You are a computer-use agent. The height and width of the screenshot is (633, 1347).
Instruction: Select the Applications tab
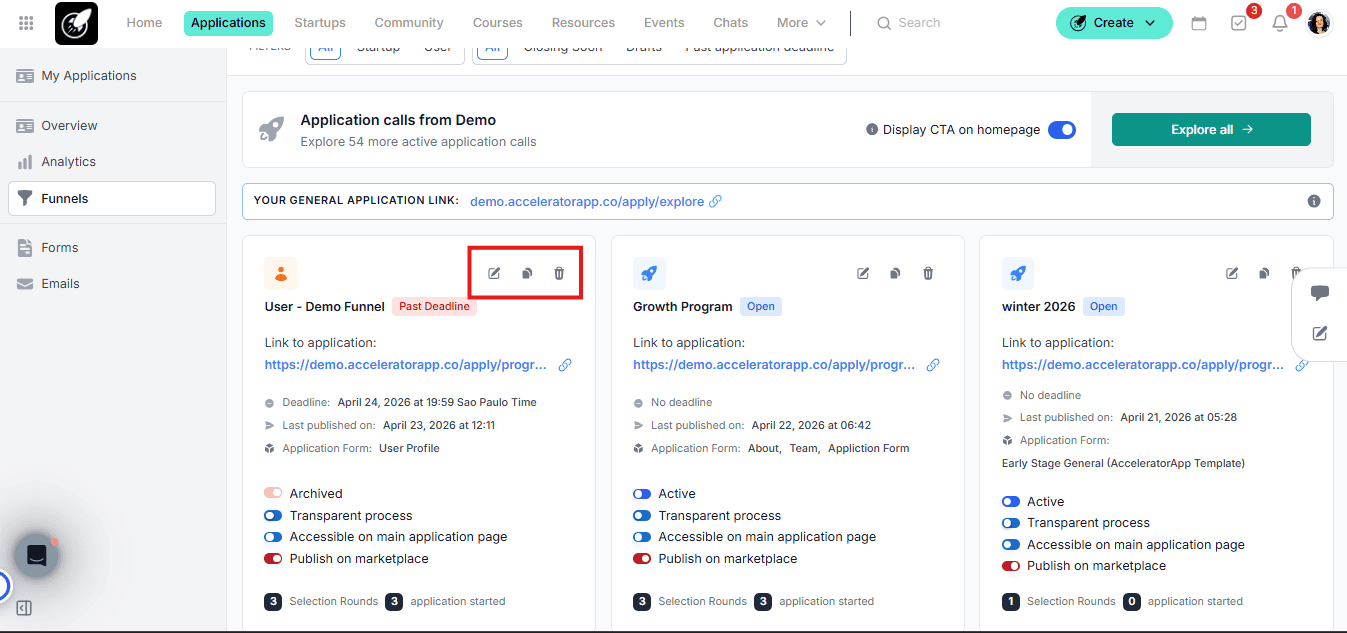[228, 23]
